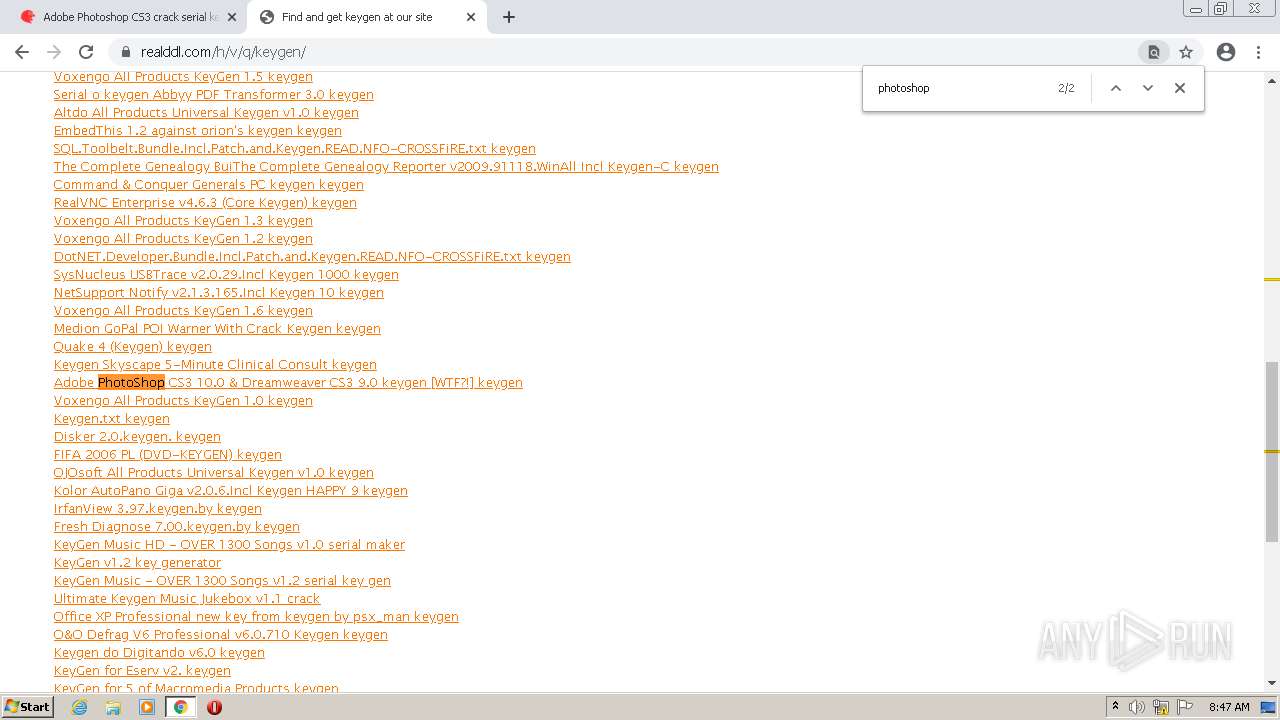
Task: Open OJOsoft Universal Keygen v1.0 link
Action: 214,473
